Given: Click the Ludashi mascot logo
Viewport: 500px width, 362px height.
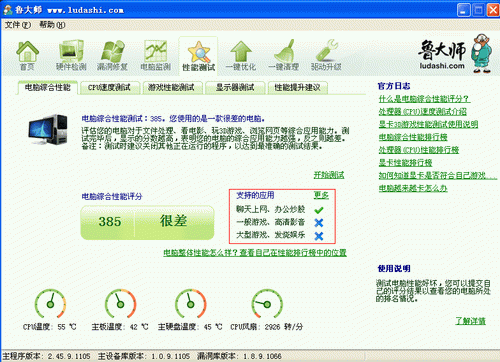Looking at the screenshot, I should click(482, 53).
